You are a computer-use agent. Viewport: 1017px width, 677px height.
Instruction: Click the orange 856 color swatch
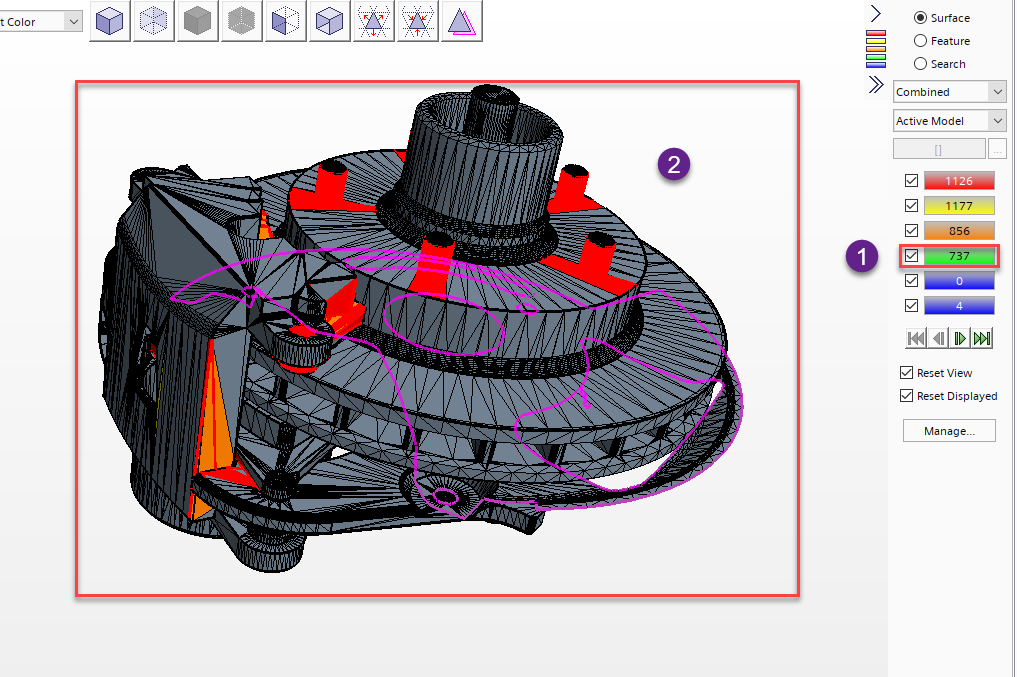tap(959, 230)
